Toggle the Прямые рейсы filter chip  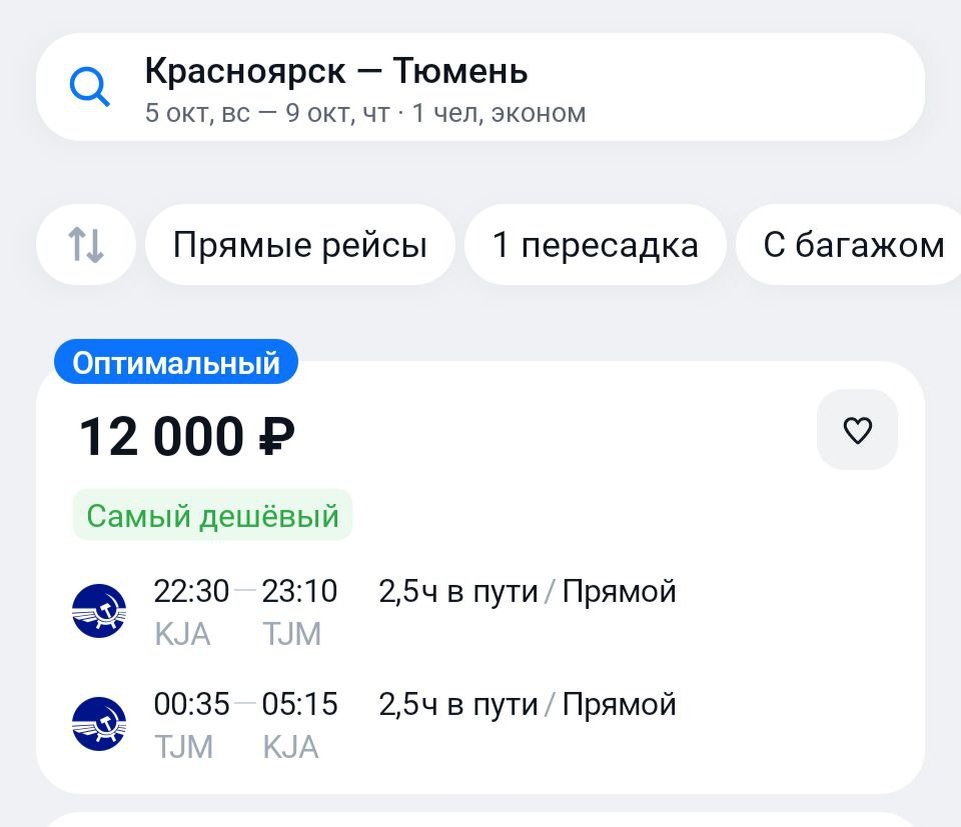[x=300, y=245]
